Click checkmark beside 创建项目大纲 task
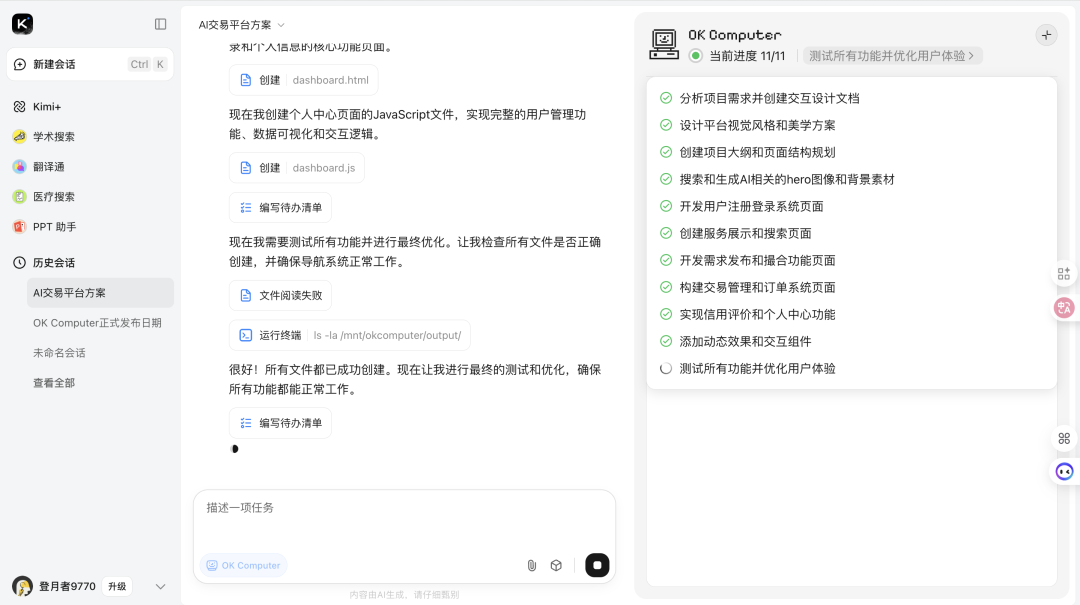Viewport: 1080px width, 605px height. 665,152
